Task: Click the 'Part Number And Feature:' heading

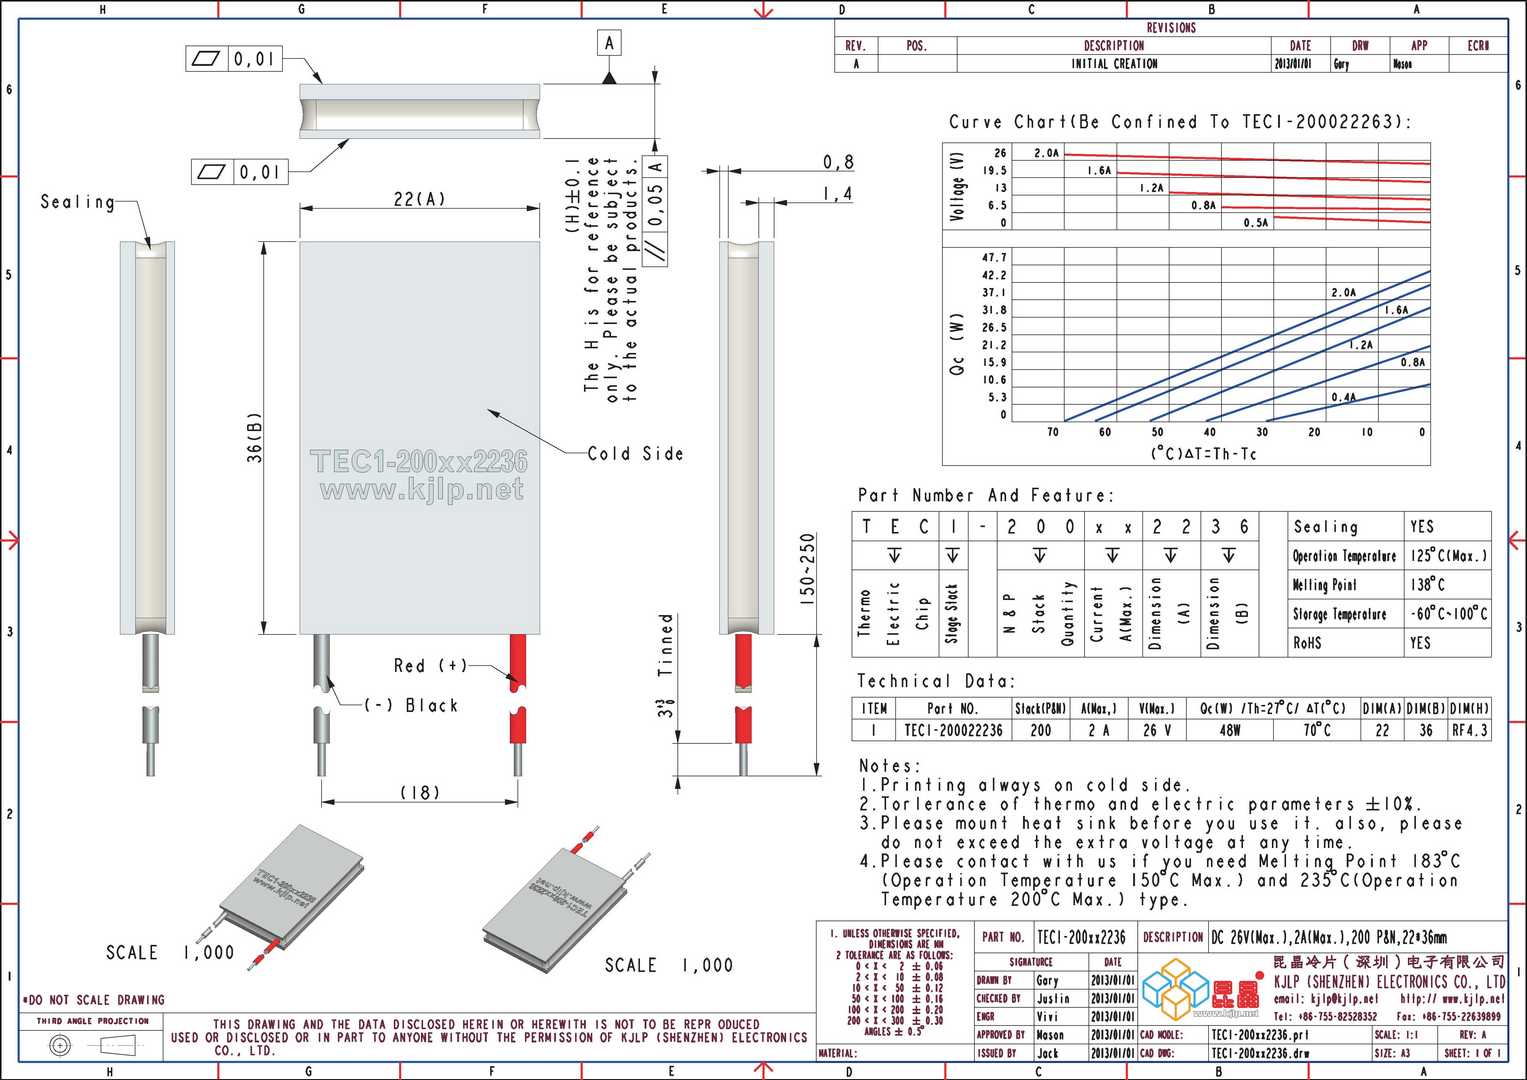Action: click(985, 495)
